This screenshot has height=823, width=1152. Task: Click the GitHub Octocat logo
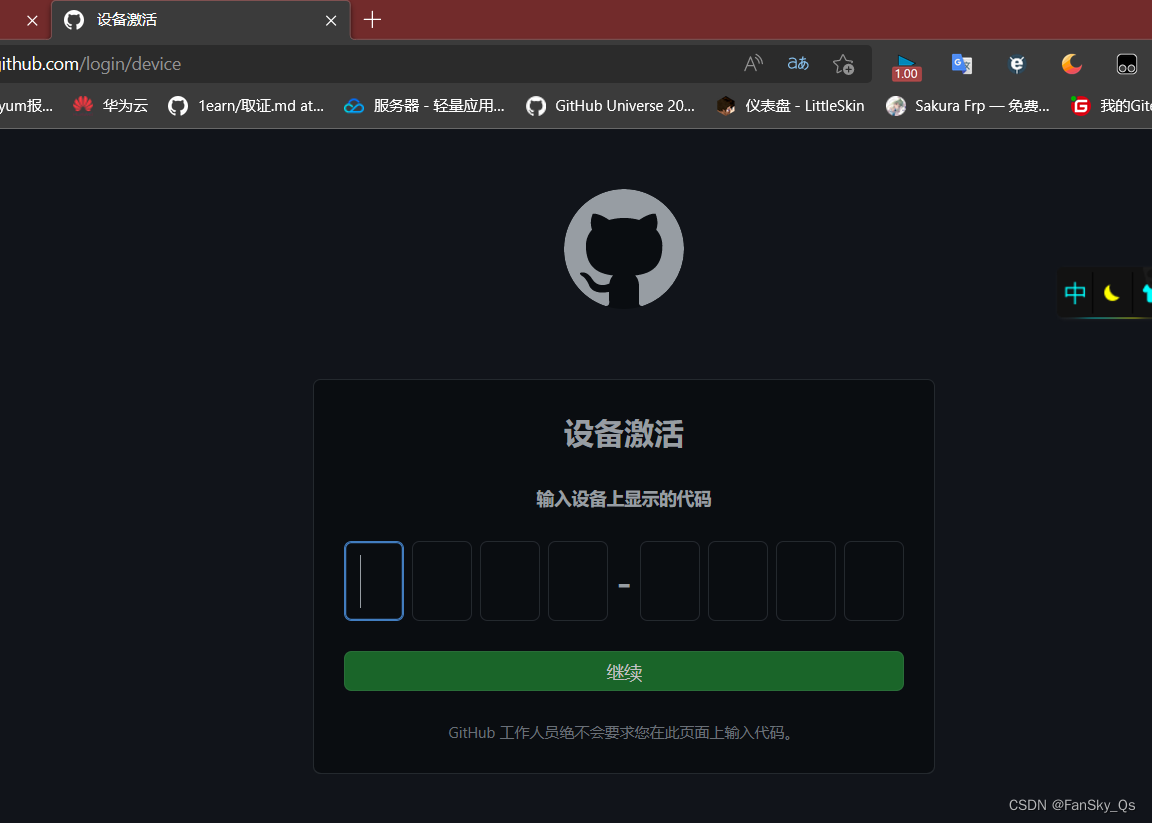point(624,249)
